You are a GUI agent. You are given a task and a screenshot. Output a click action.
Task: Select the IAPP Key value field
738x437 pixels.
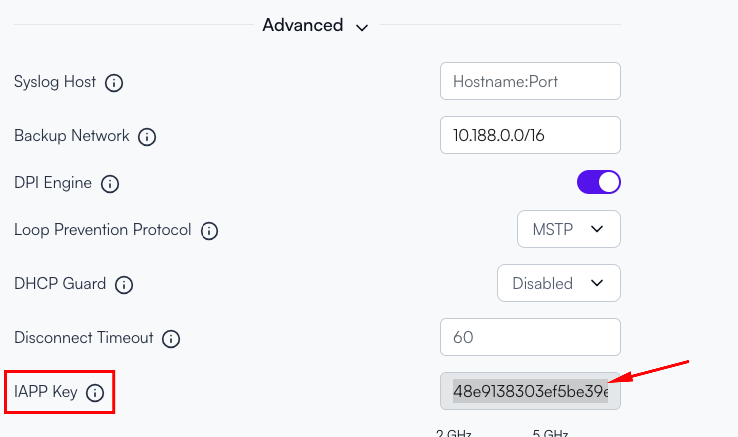coord(530,391)
